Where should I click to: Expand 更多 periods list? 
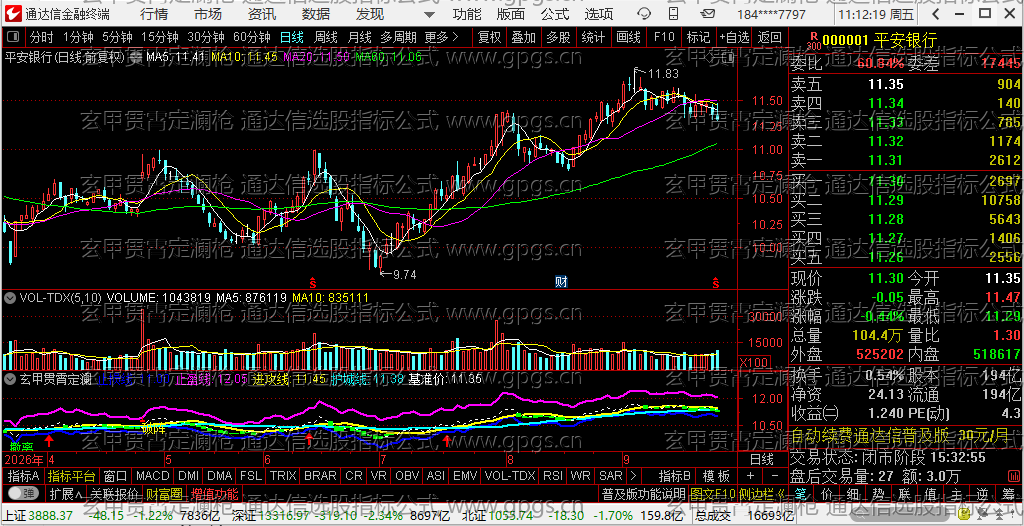[x=441, y=37]
